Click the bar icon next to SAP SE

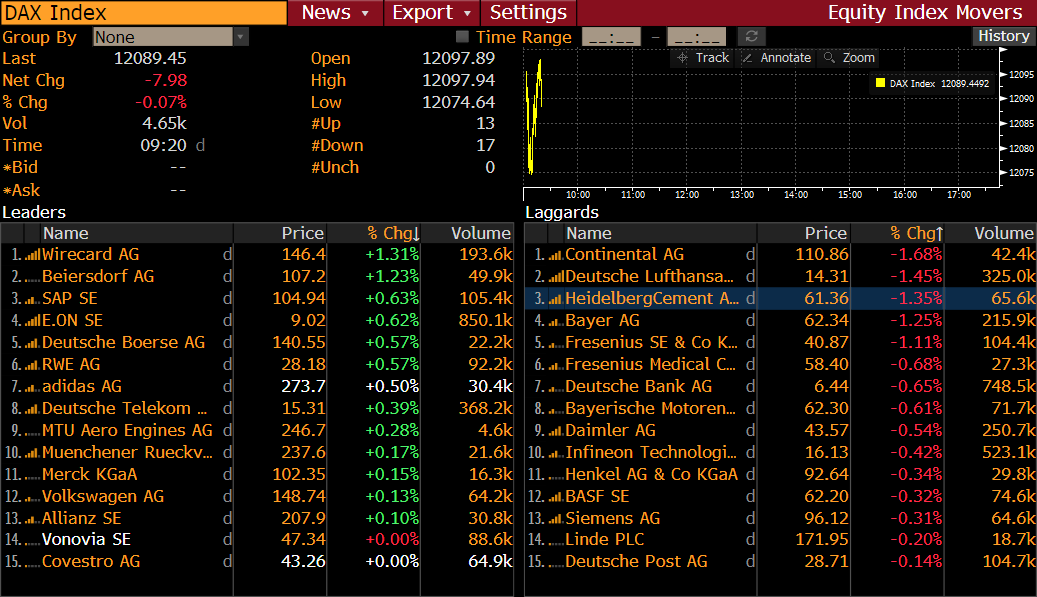32,299
